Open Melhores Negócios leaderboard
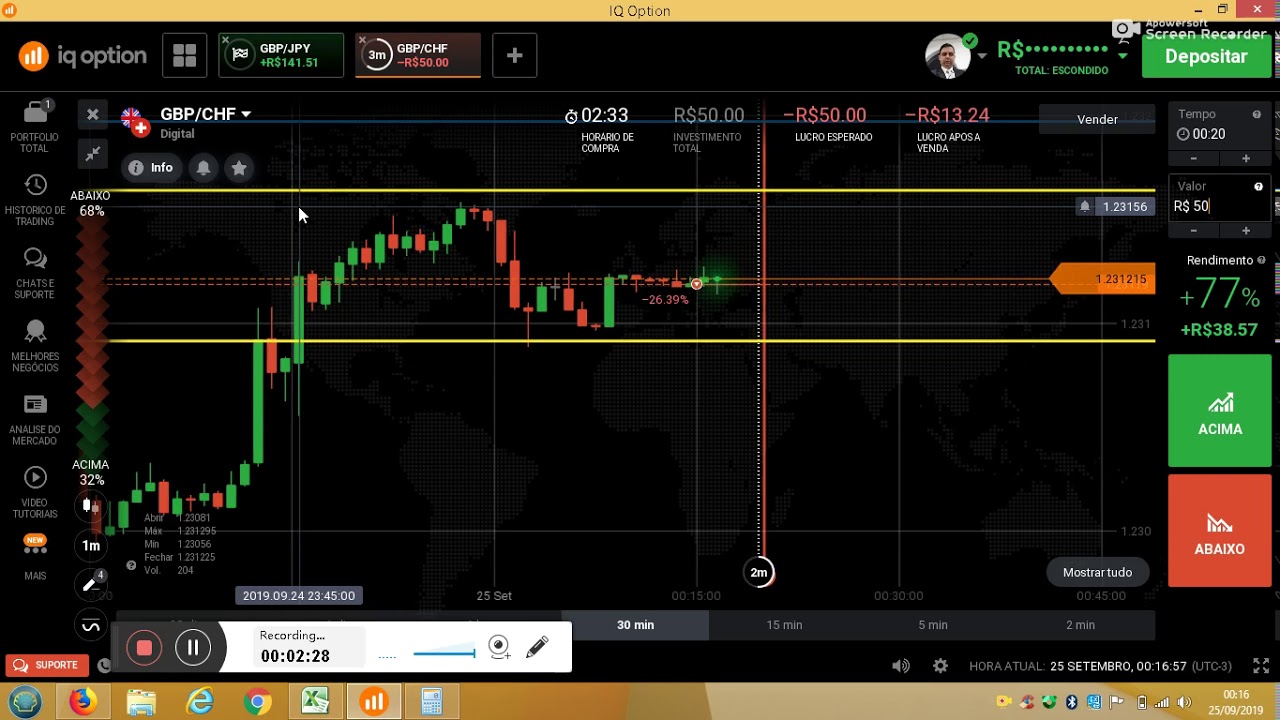This screenshot has height=720, width=1280. 35,346
